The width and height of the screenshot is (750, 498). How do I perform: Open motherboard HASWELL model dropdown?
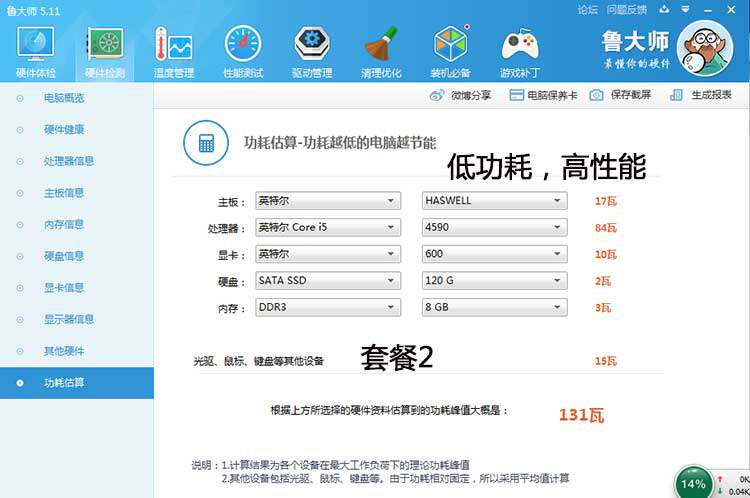(x=495, y=200)
